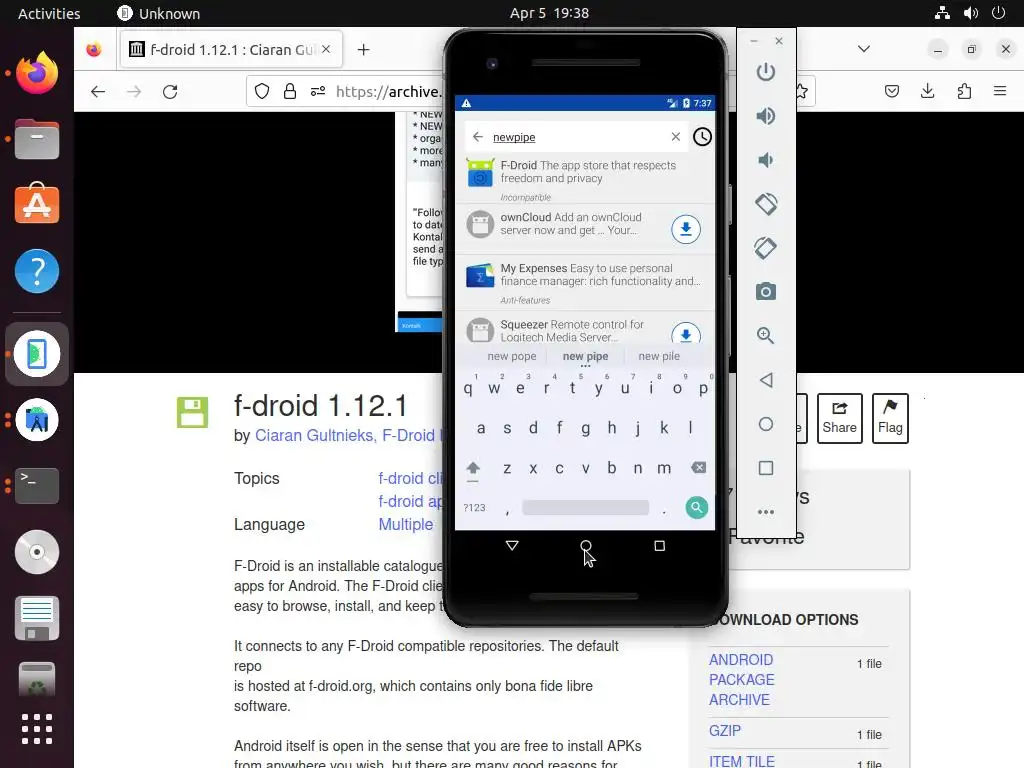
Task: Click the emulator sidebar Back triangle
Action: tap(766, 380)
